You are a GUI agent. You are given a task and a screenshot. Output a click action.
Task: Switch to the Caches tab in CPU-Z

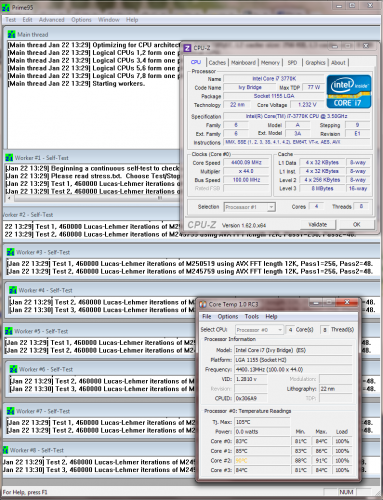pyautogui.click(x=217, y=63)
